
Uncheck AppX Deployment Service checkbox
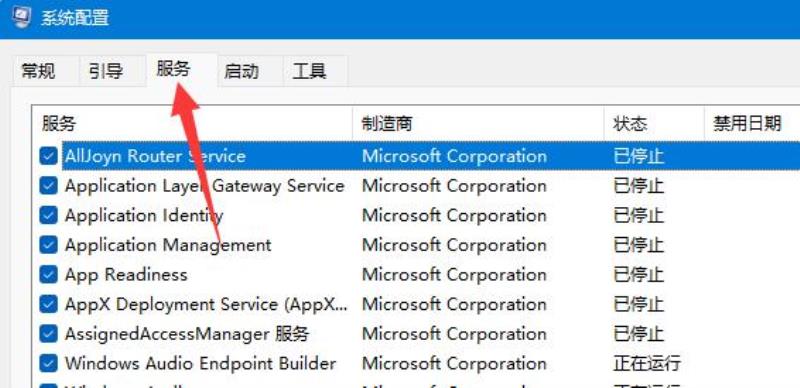tap(48, 304)
